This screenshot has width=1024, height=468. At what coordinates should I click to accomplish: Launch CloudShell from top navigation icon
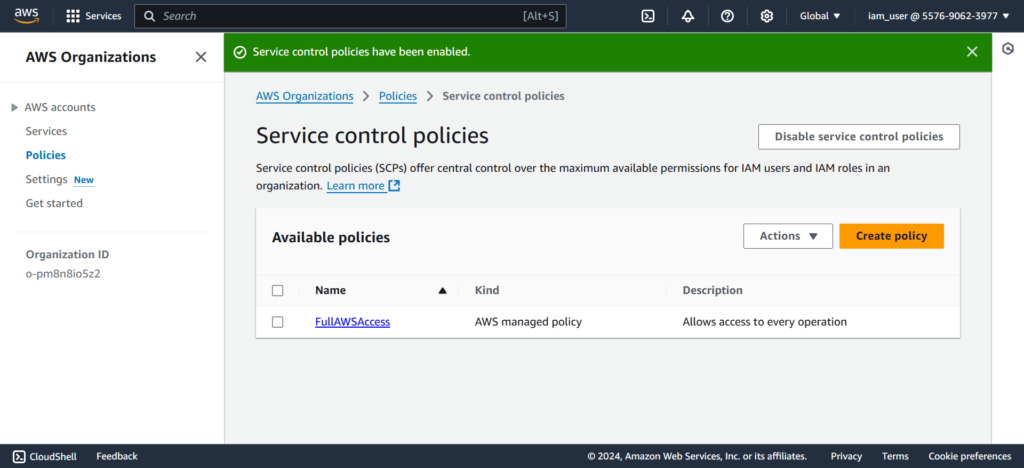coord(648,16)
